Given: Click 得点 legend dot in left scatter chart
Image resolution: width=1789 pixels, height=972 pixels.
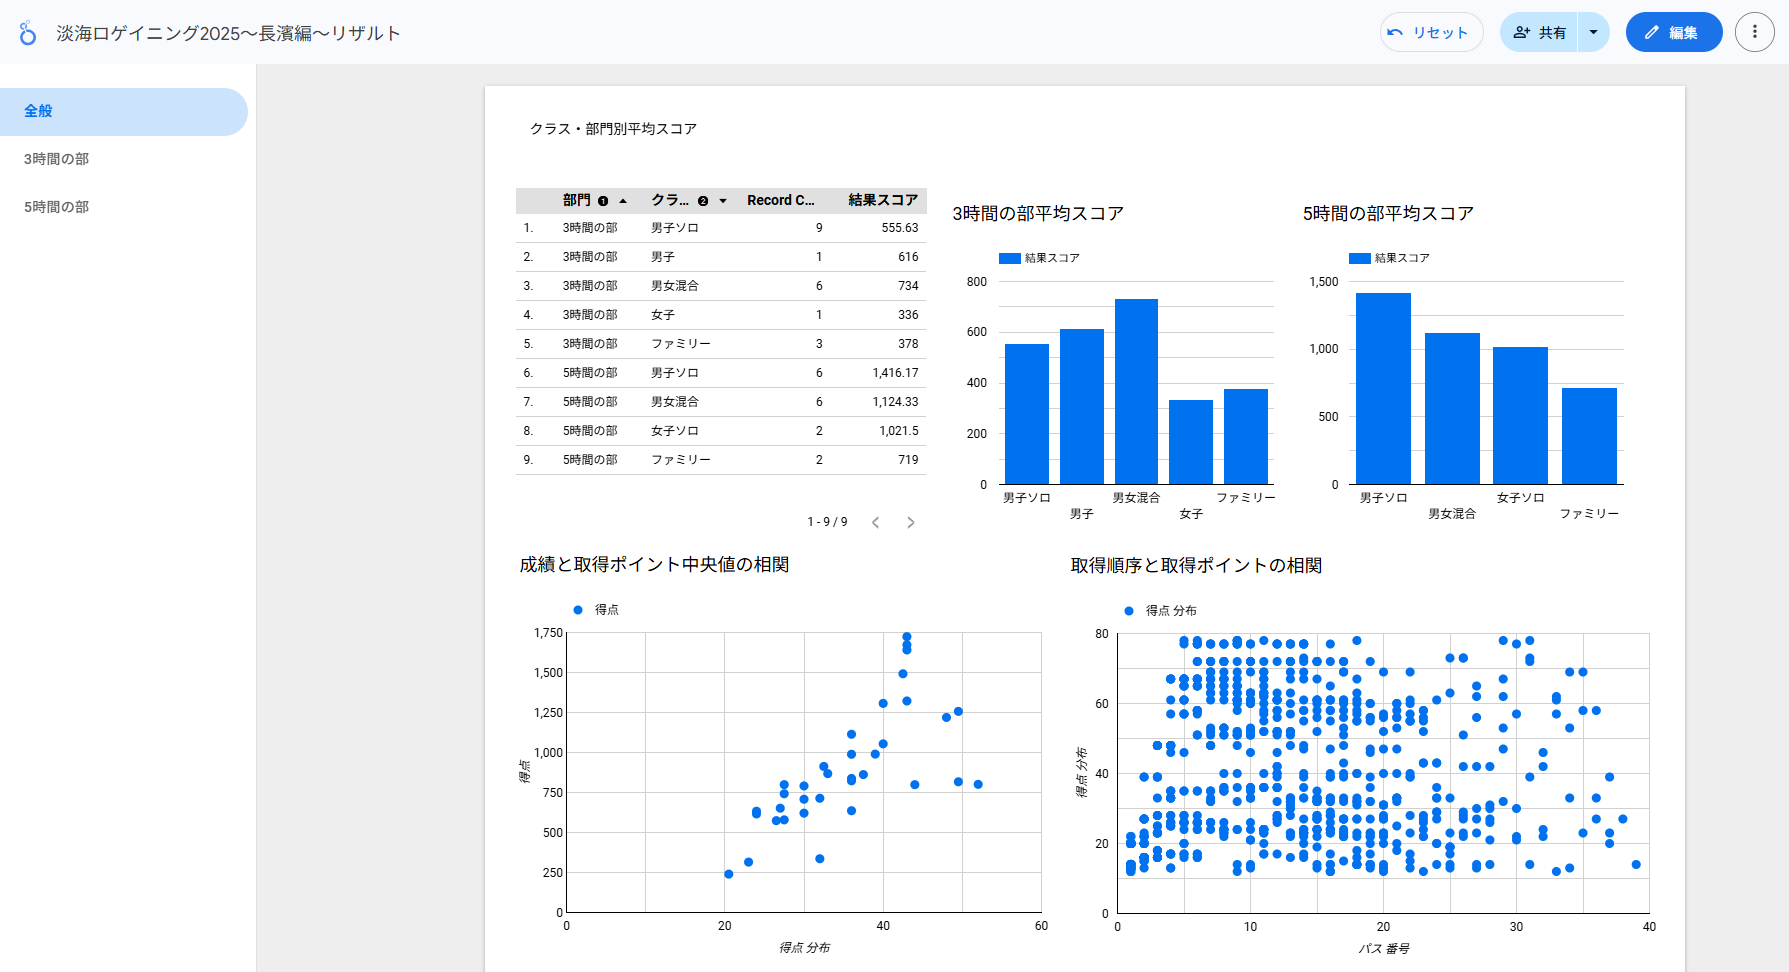Looking at the screenshot, I should (x=578, y=610).
